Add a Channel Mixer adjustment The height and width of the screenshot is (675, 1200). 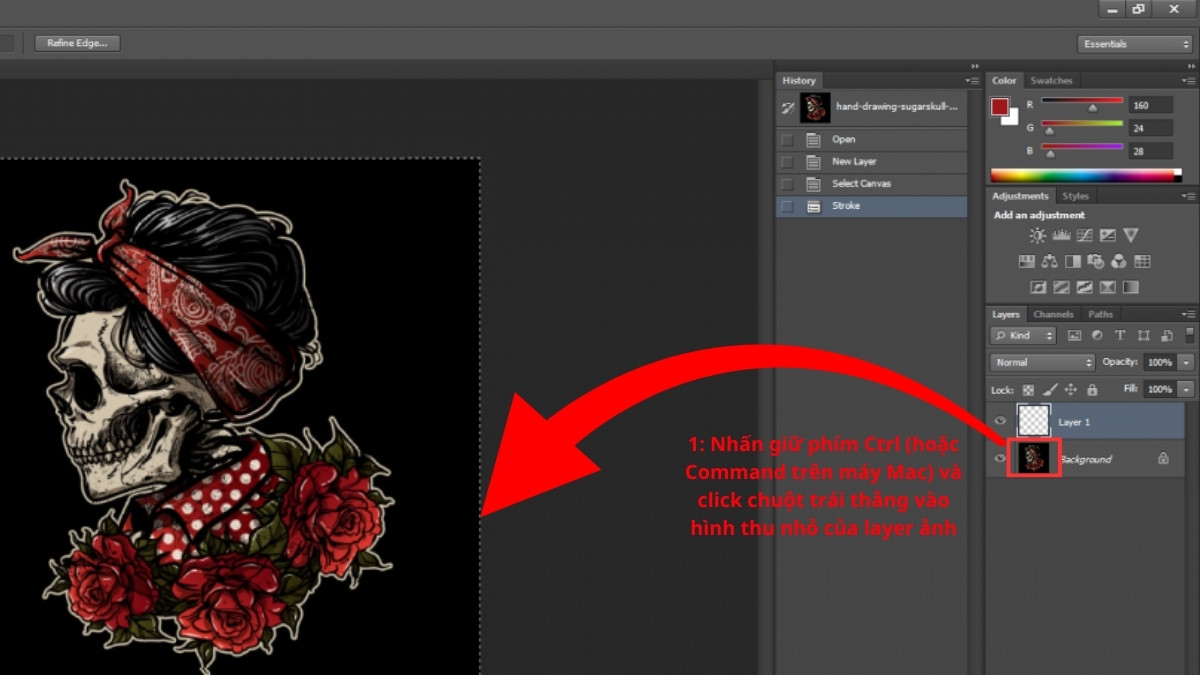tap(1118, 262)
